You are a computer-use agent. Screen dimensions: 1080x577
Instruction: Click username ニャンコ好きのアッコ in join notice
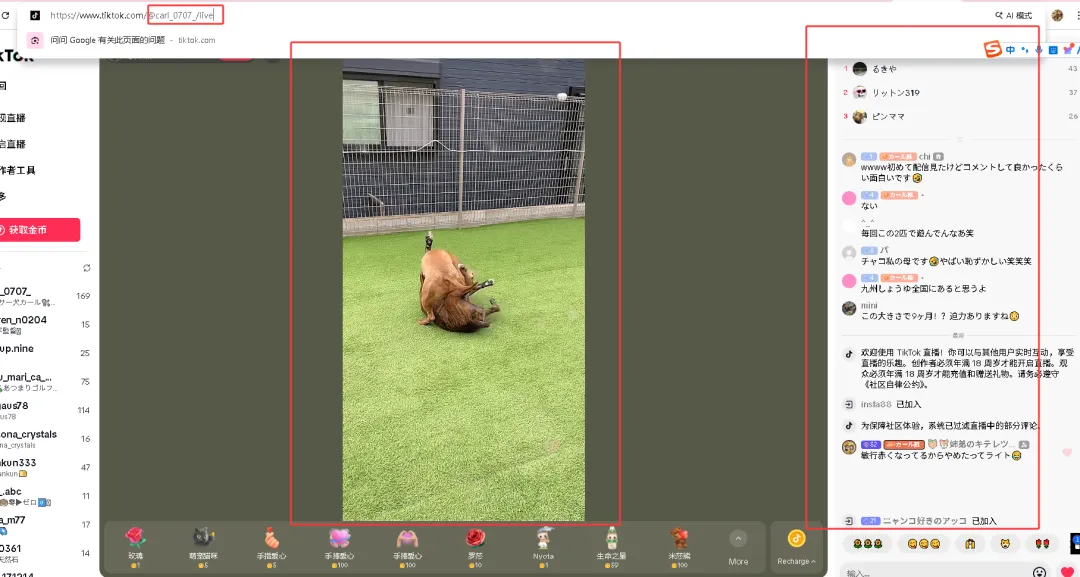click(x=925, y=521)
